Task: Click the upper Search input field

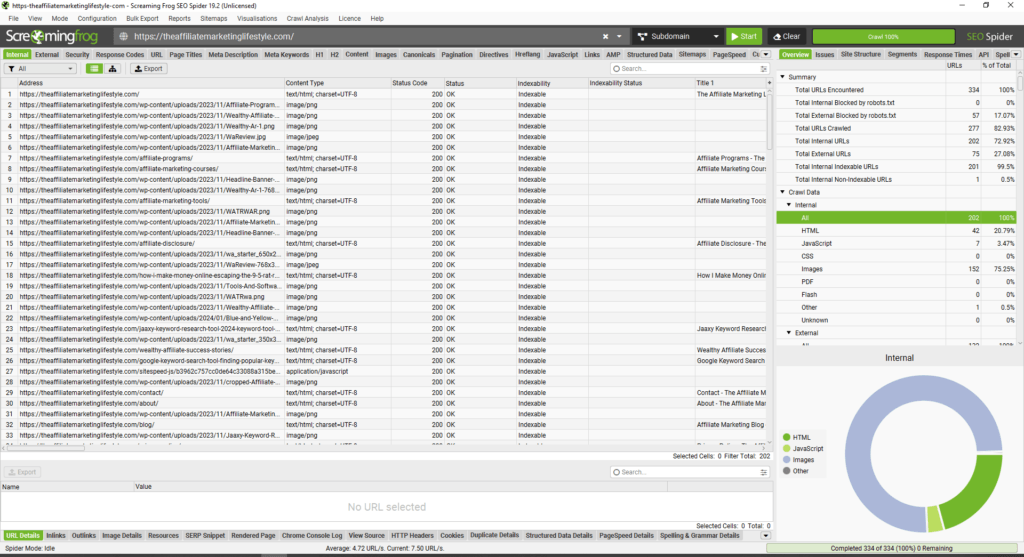Action: [689, 69]
